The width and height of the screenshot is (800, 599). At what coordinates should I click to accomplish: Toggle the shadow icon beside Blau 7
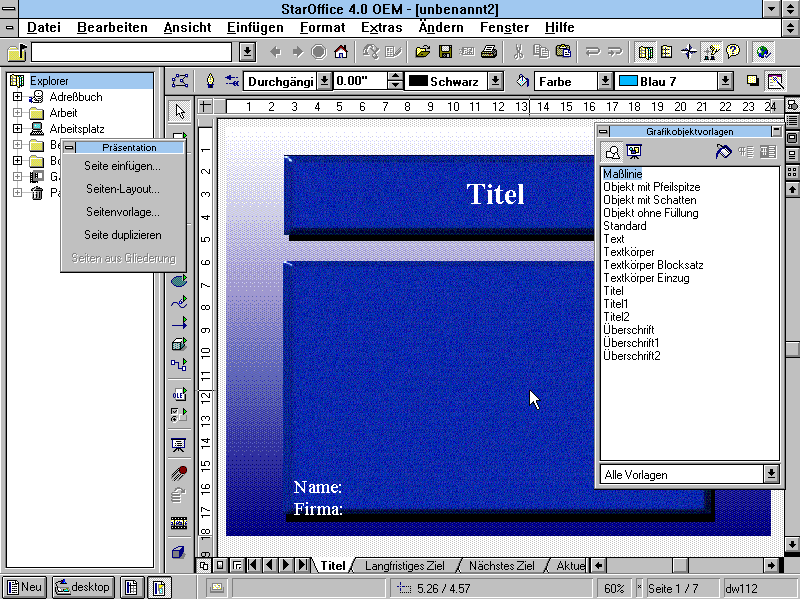(x=752, y=81)
